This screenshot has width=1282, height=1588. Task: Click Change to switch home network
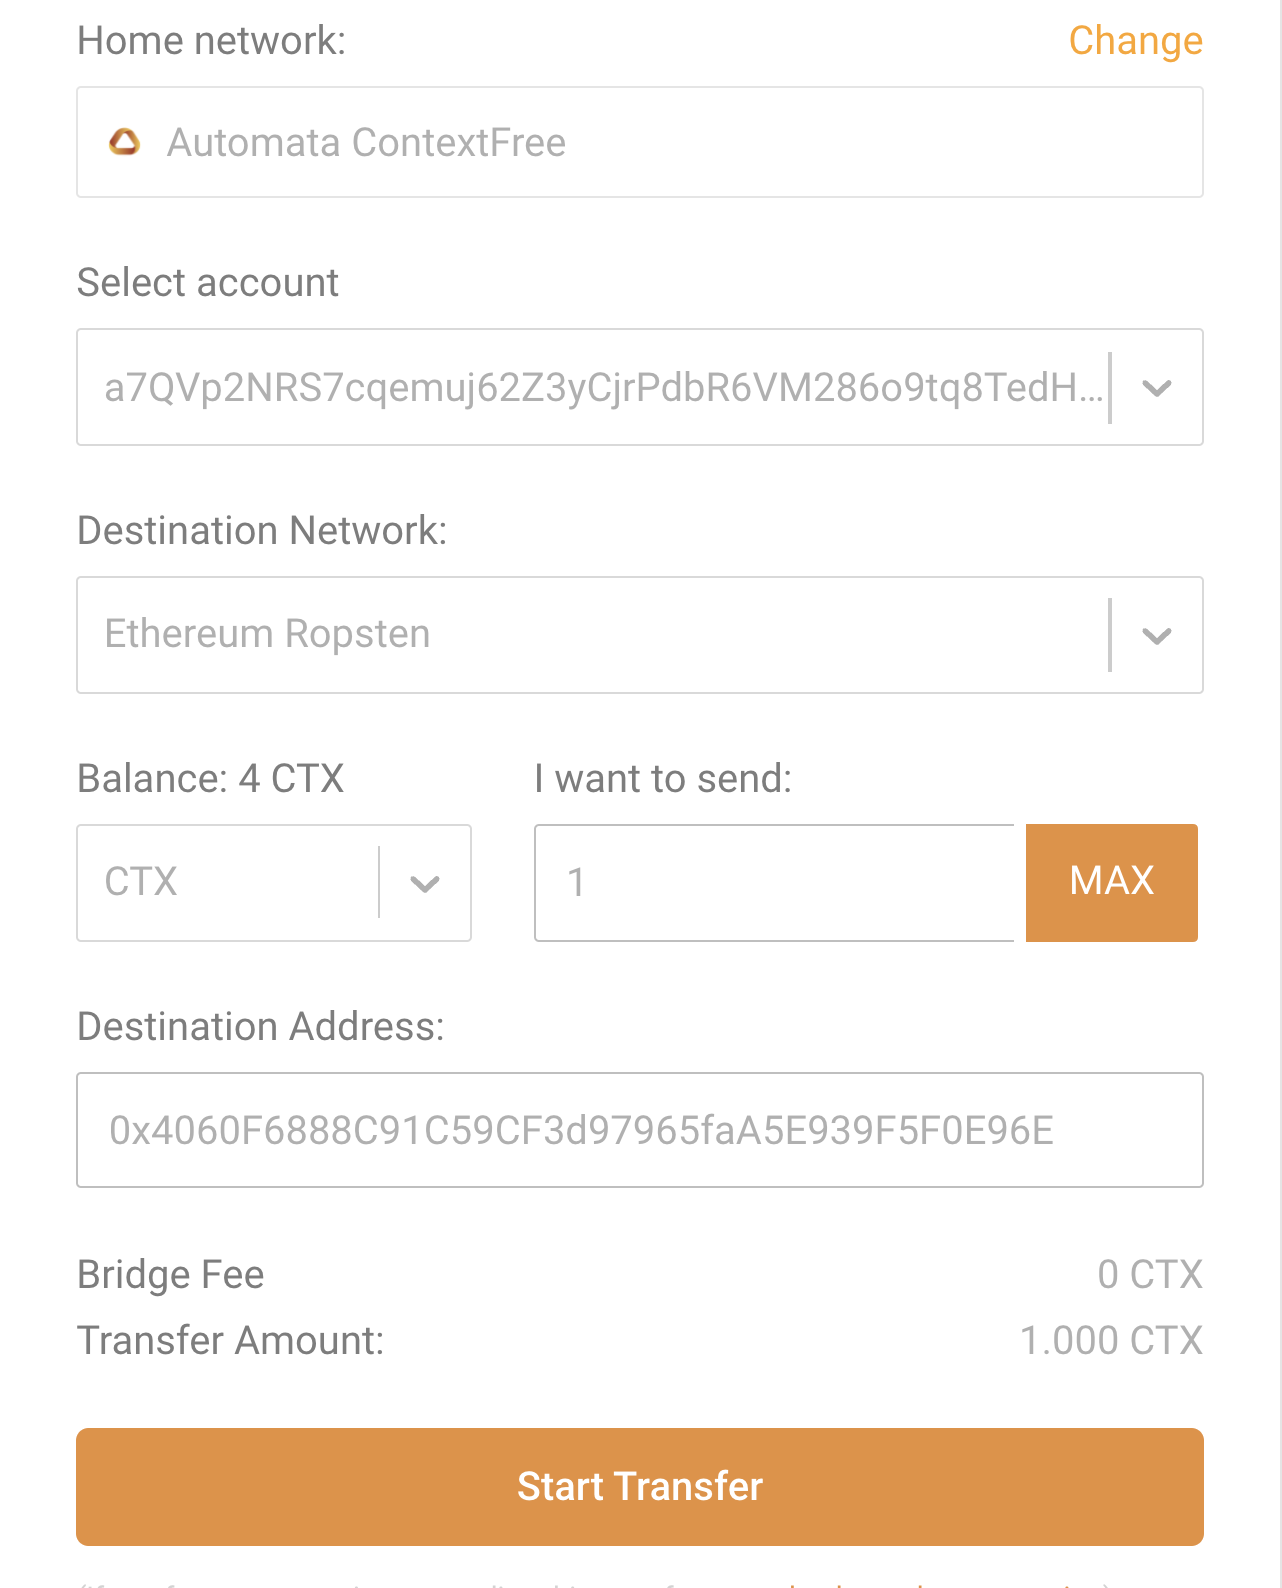point(1135,41)
